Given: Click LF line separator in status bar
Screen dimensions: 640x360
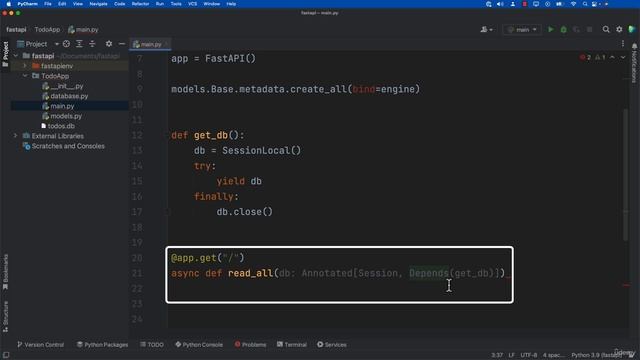Looking at the screenshot, I should 511,355.
